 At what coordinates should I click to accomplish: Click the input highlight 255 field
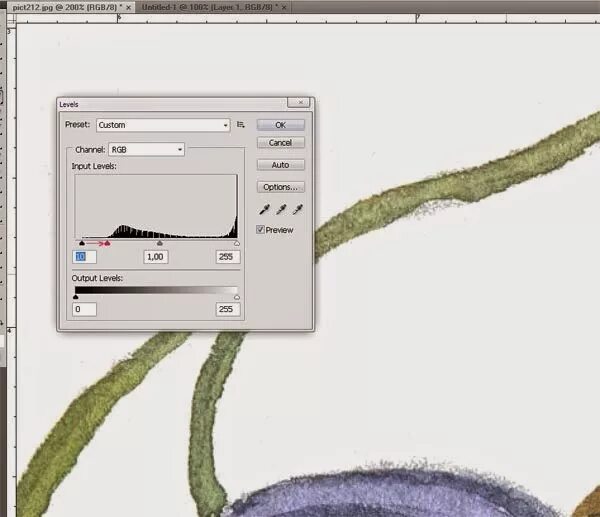point(228,257)
